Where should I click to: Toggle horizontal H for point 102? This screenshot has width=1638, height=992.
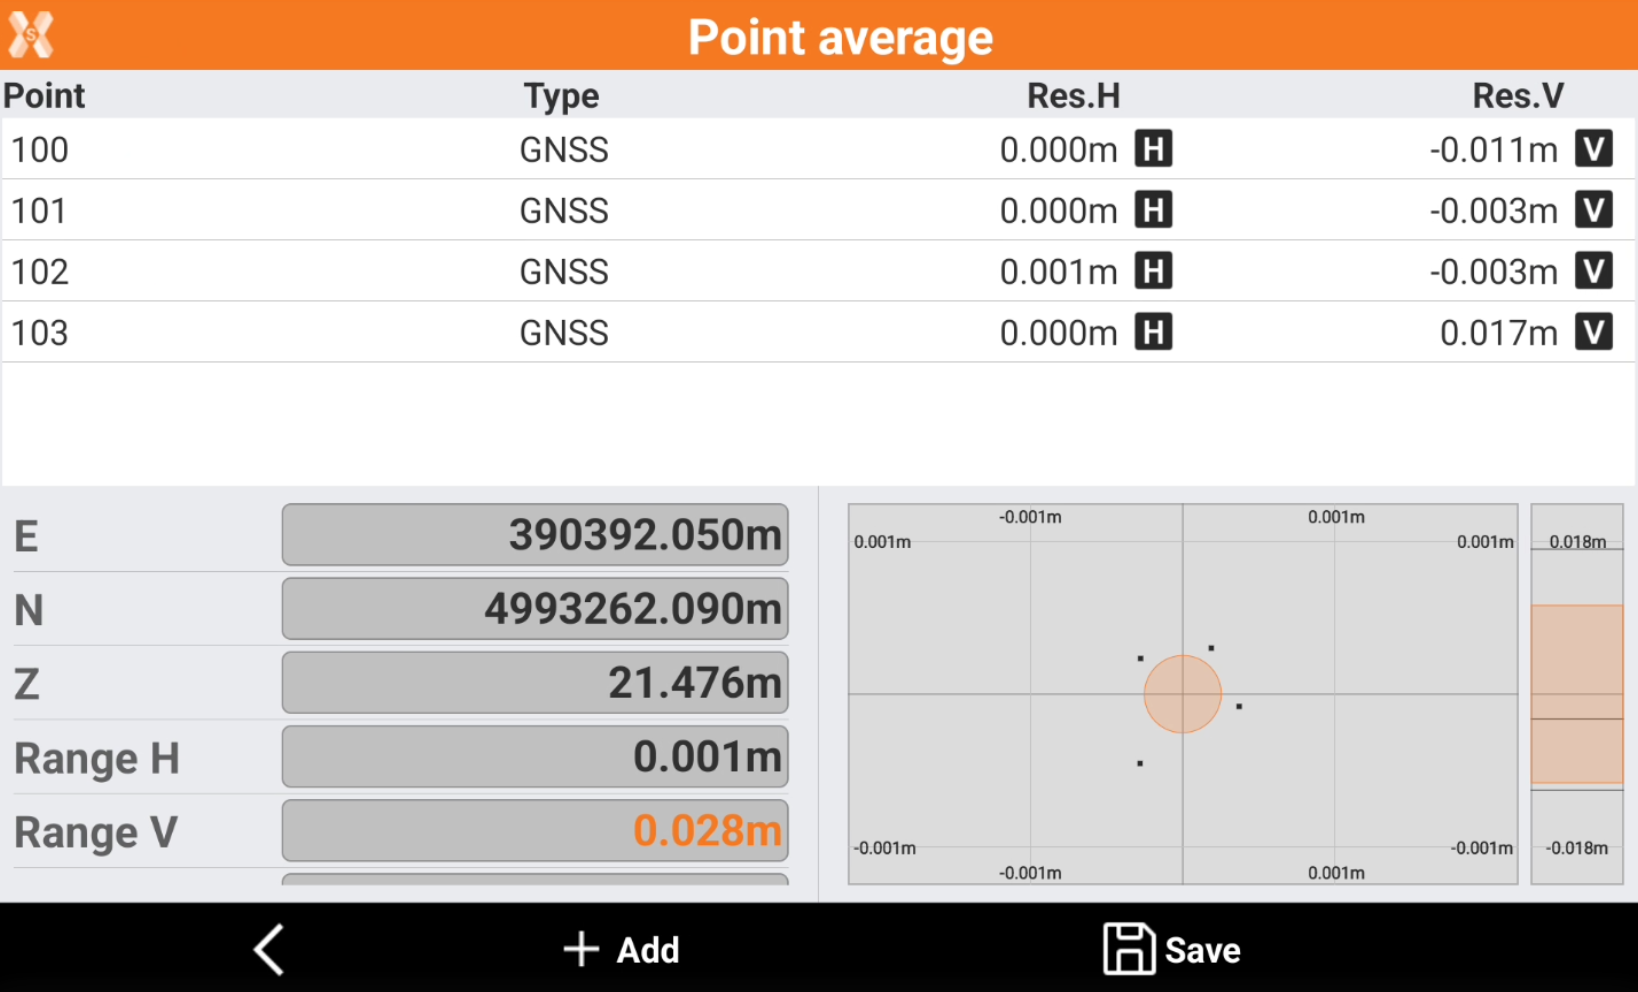tap(1153, 272)
